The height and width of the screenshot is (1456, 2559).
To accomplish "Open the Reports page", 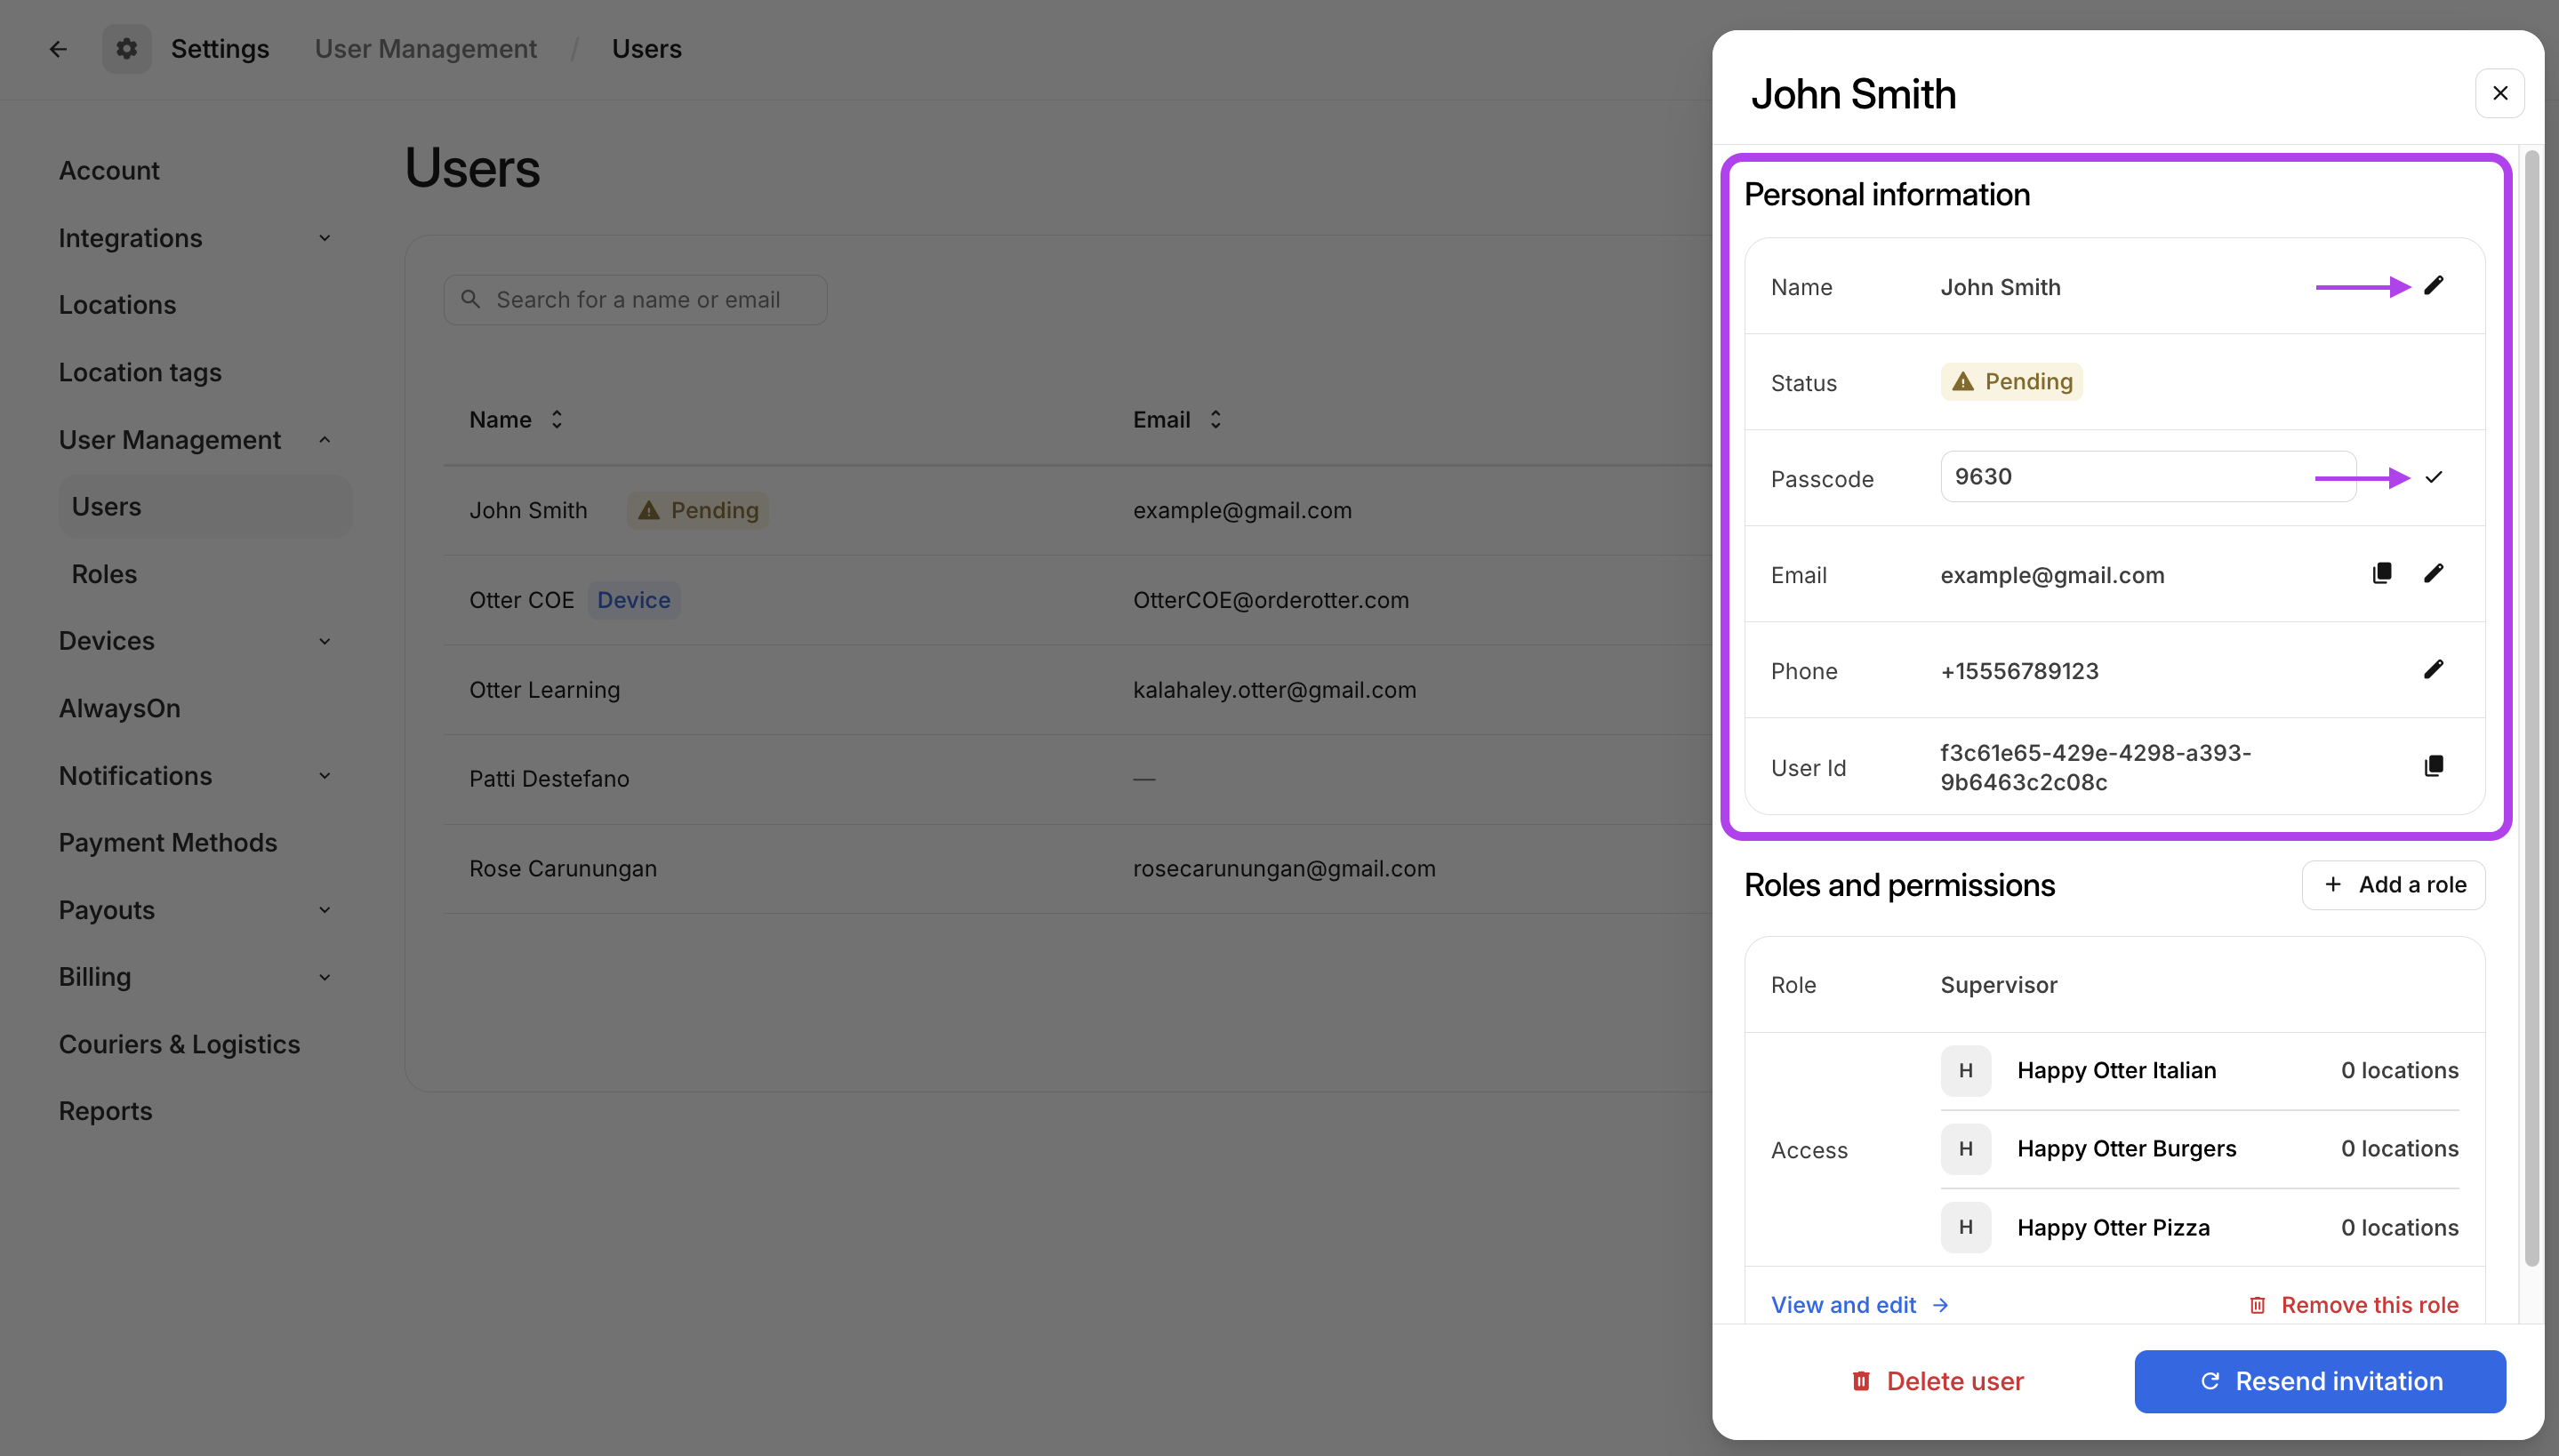I will tap(105, 1110).
